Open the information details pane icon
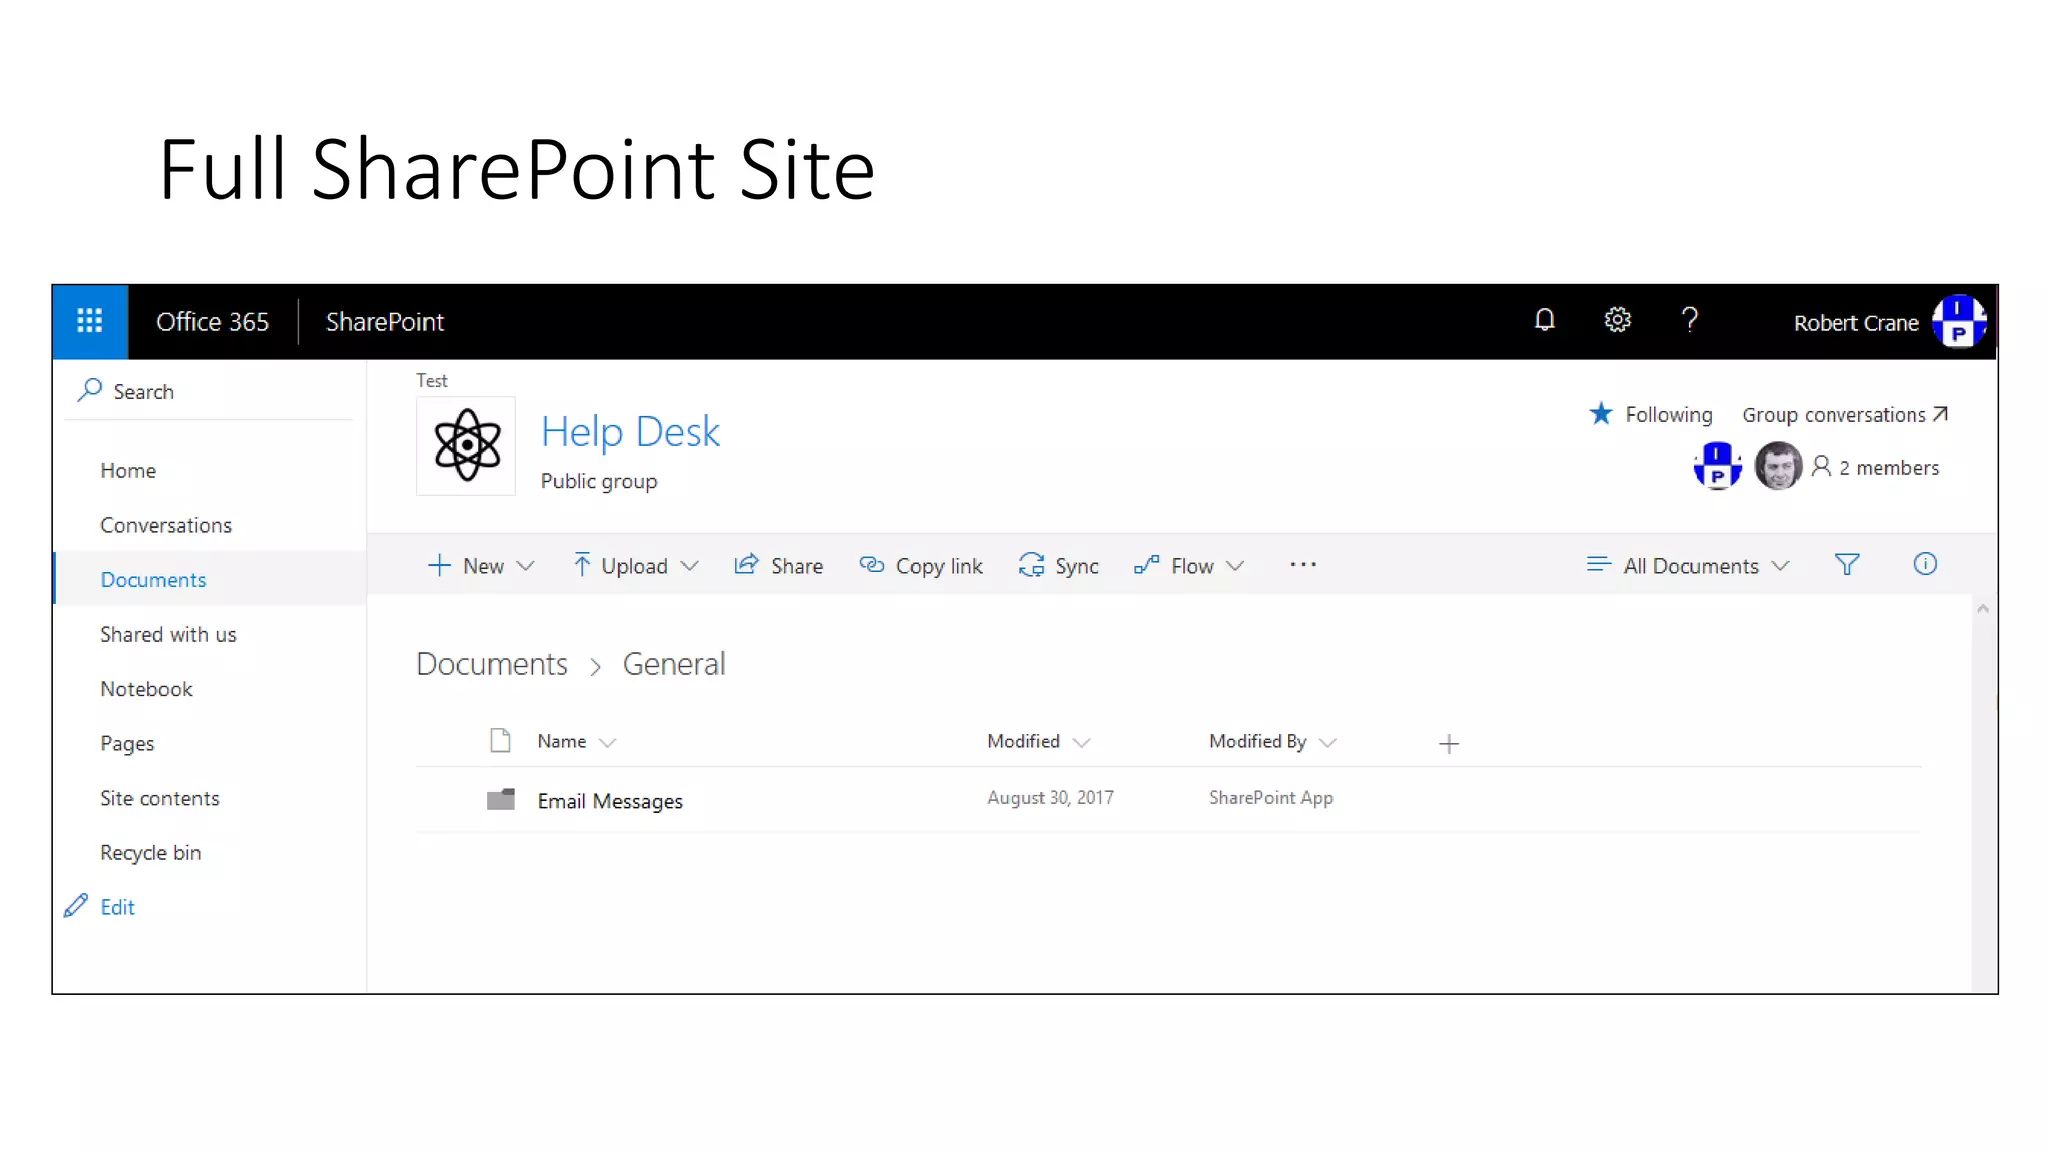Screen dimensions: 2048x1152 1925,564
